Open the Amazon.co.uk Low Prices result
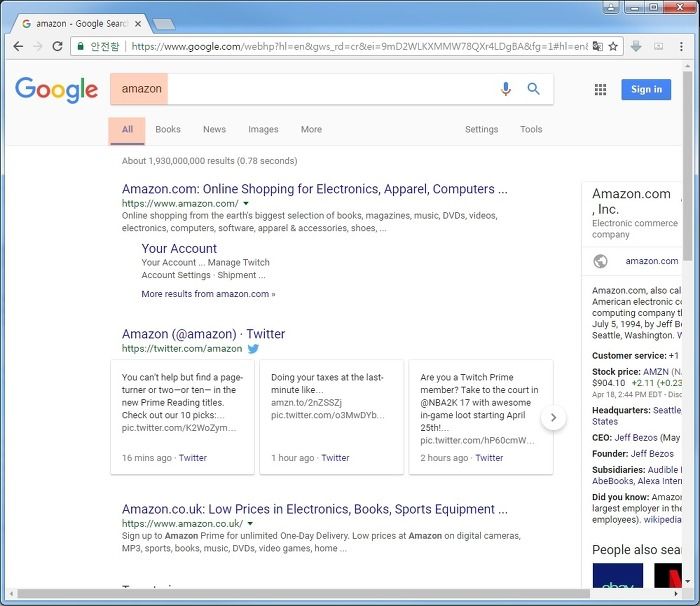Image resolution: width=700 pixels, height=606 pixels. click(315, 509)
